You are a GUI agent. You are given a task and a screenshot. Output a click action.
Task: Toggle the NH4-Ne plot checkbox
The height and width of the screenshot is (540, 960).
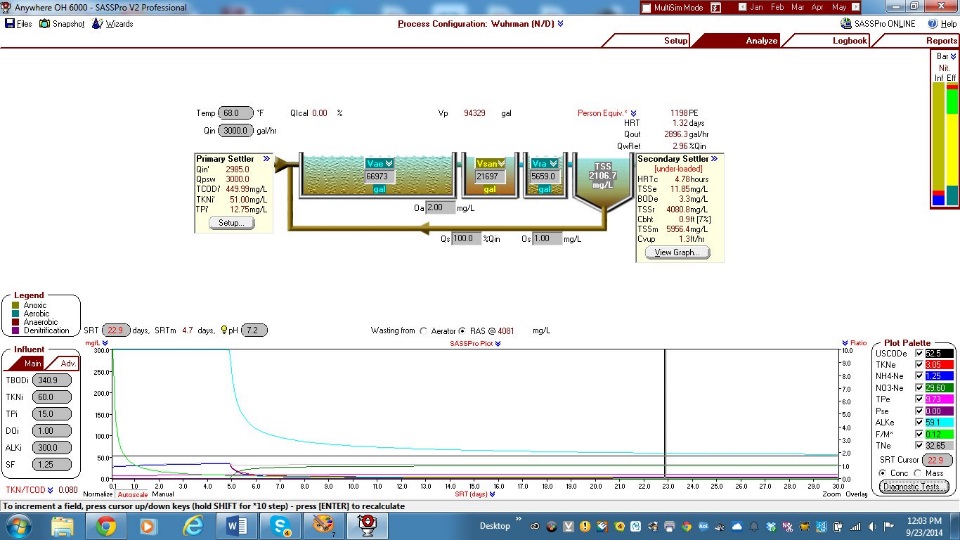918,375
